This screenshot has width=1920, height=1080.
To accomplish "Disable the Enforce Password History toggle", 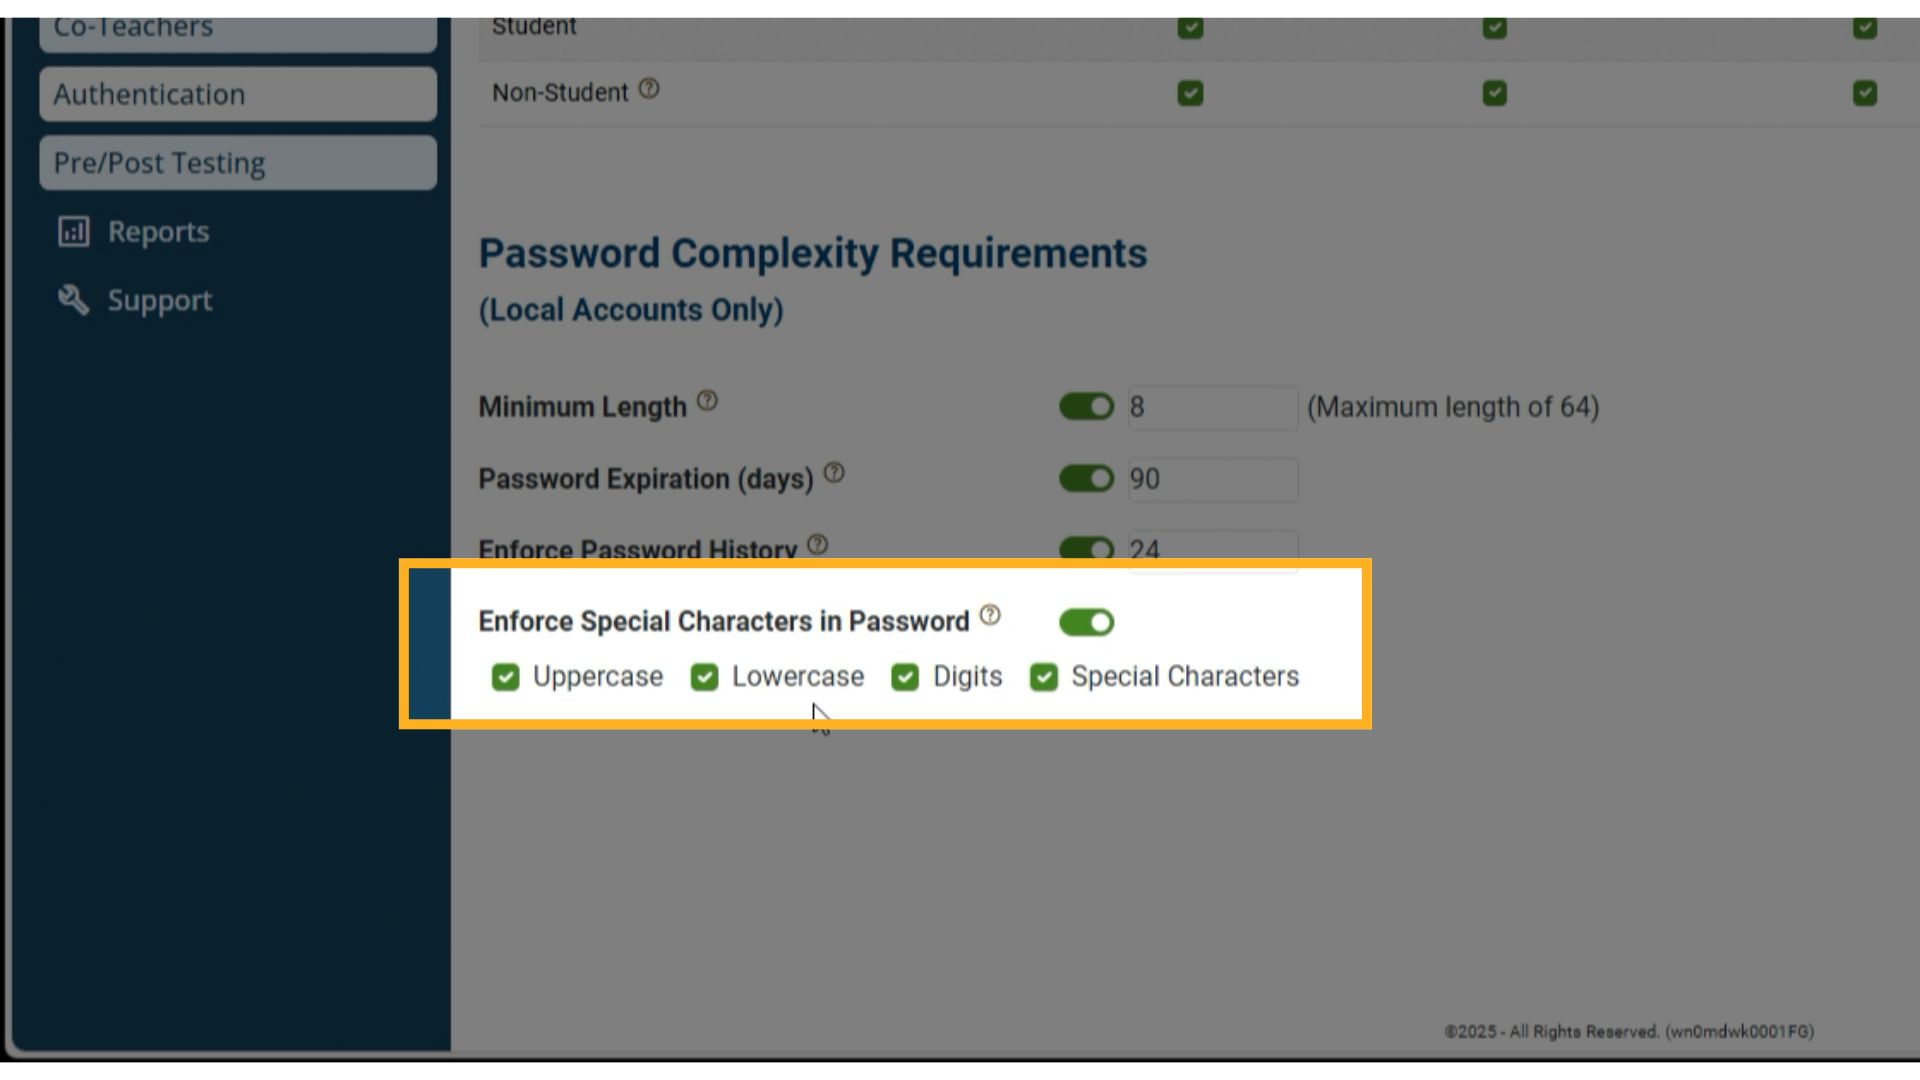I will pyautogui.click(x=1086, y=549).
